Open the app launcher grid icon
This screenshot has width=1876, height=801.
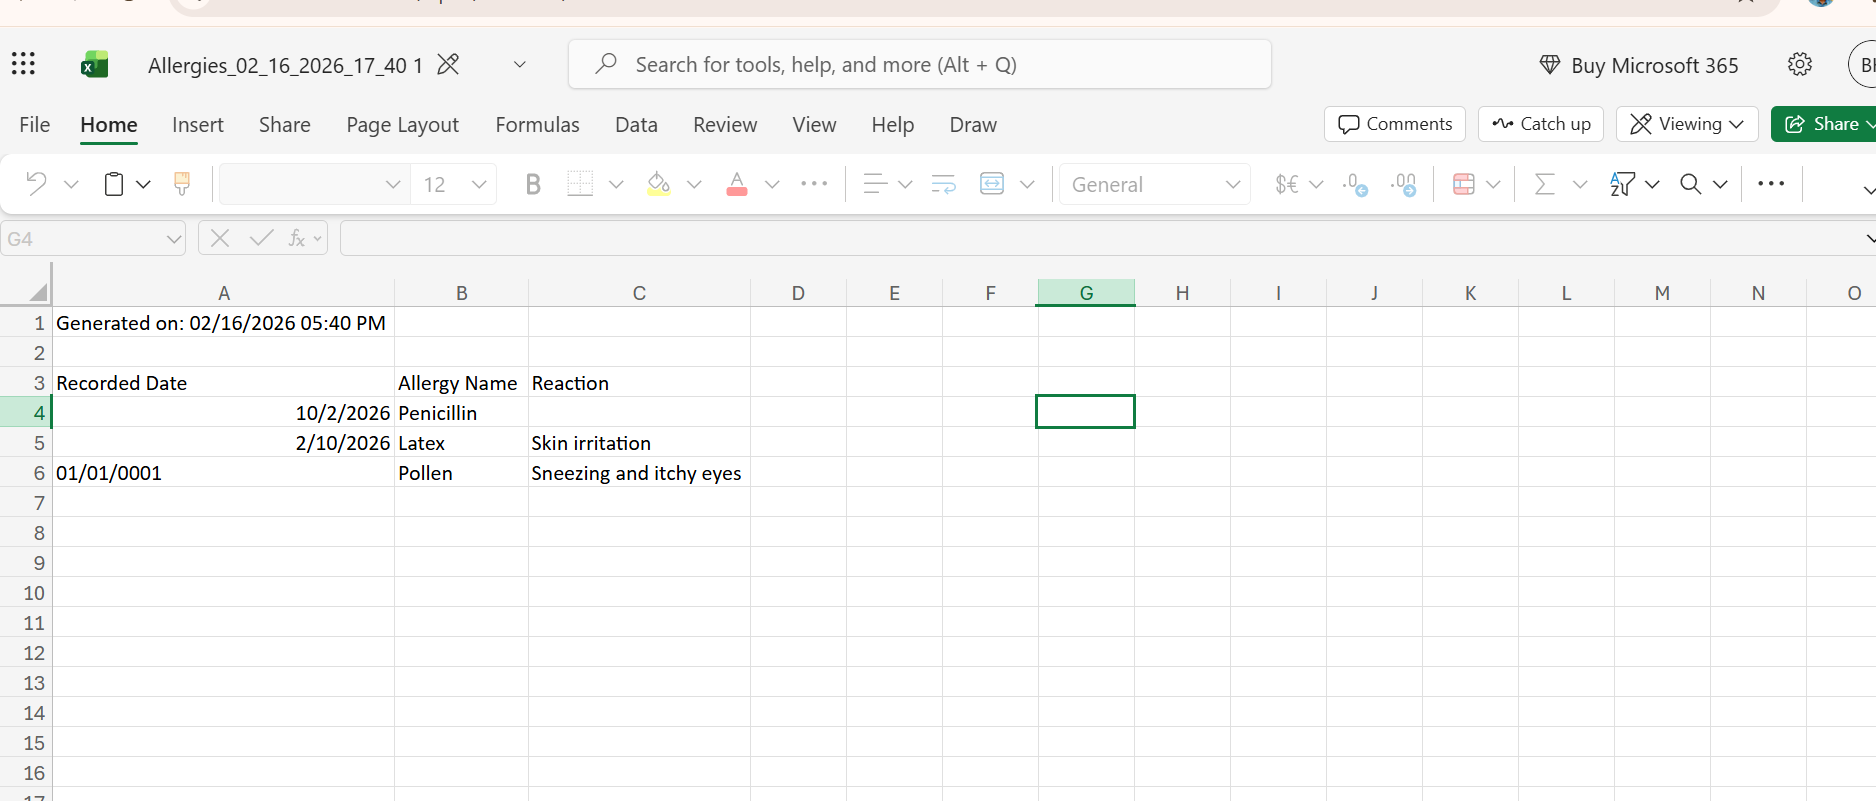pyautogui.click(x=23, y=65)
